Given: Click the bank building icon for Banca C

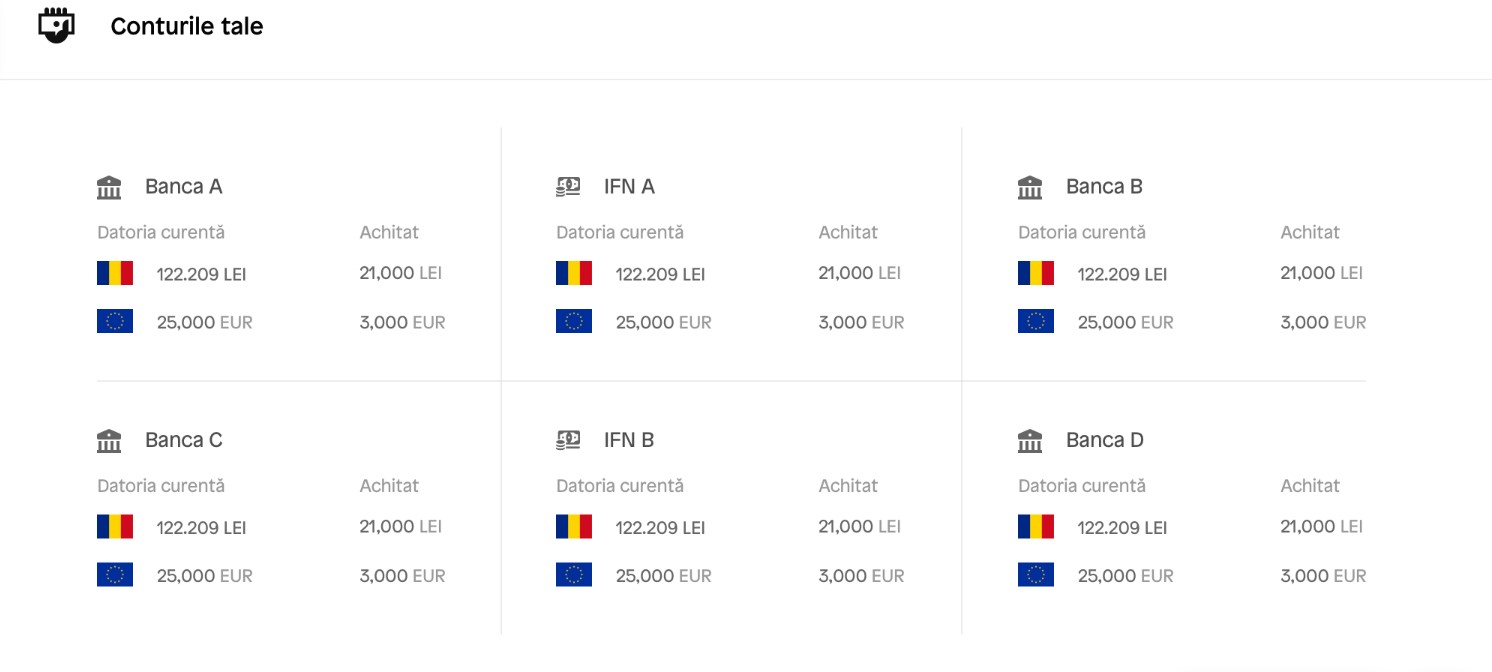Looking at the screenshot, I should [x=109, y=441].
